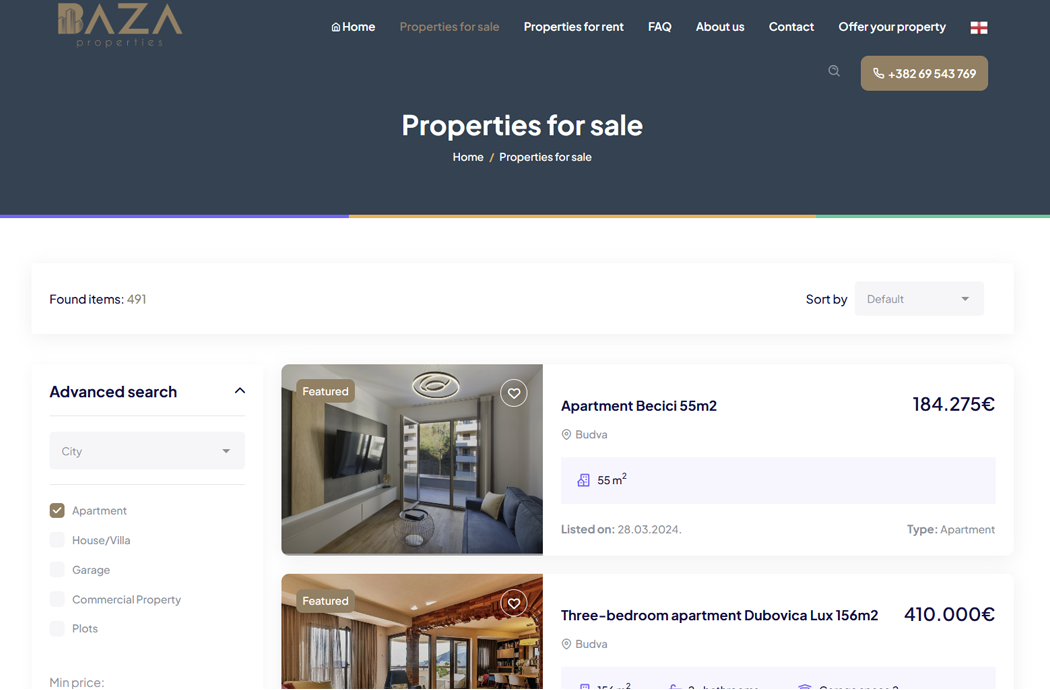Click the Home breadcrumb link
The width and height of the screenshot is (1050, 690).
468,157
